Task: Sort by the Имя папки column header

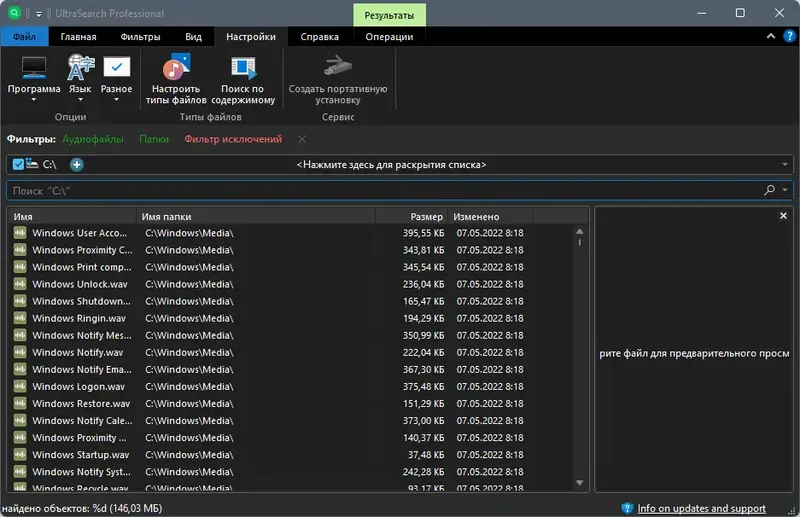Action: pos(256,216)
